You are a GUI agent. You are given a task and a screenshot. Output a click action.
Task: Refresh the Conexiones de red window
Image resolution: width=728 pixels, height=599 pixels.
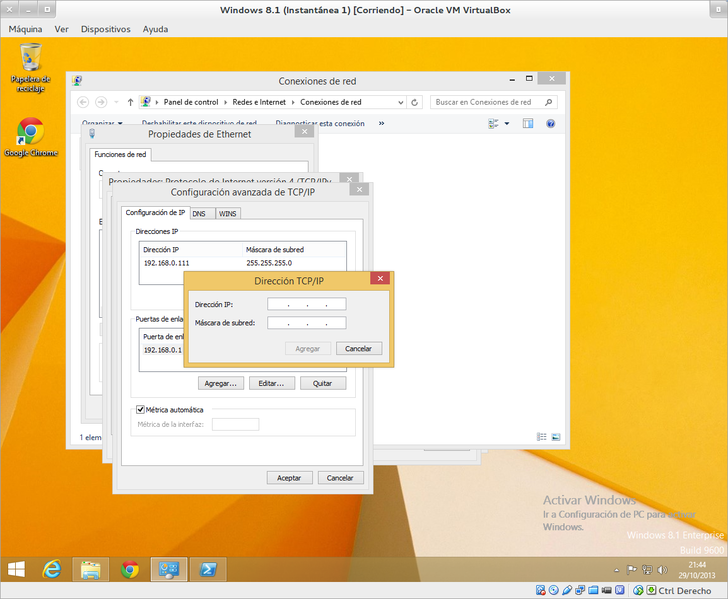coord(415,102)
